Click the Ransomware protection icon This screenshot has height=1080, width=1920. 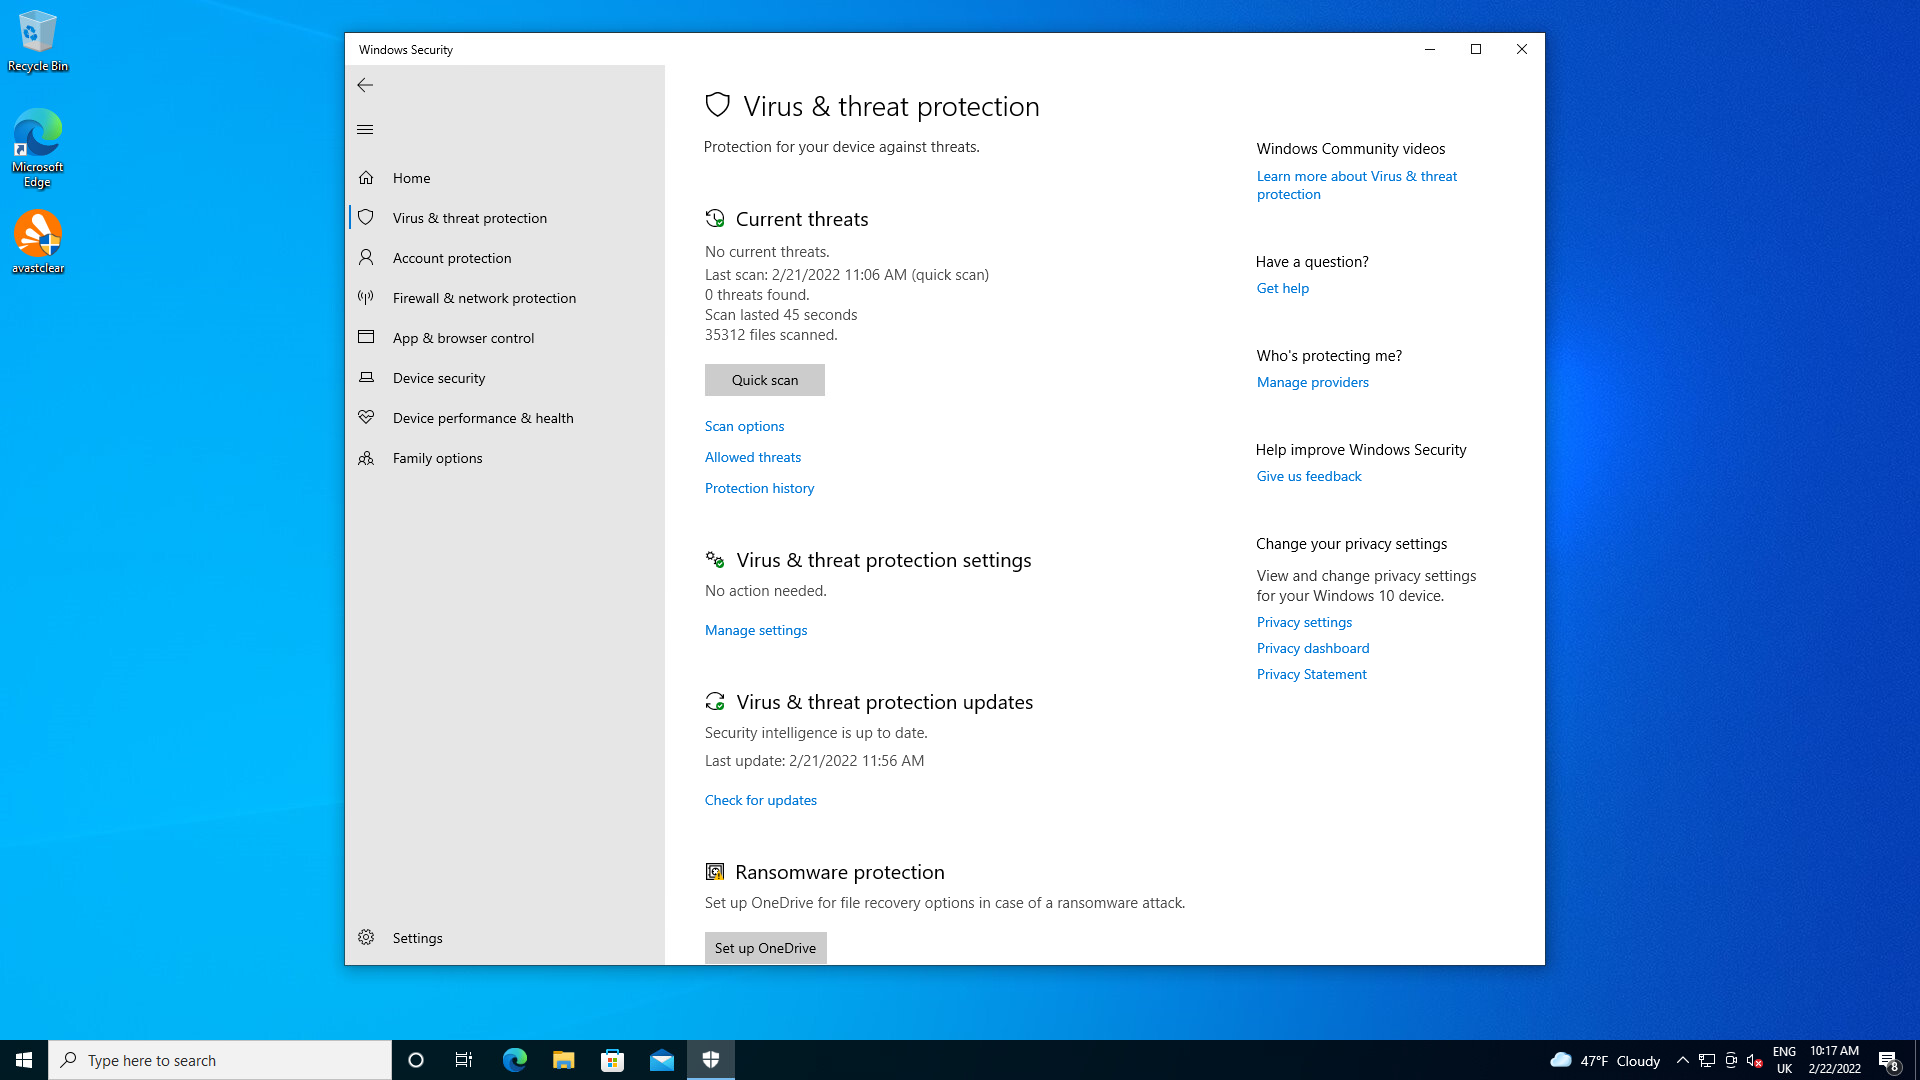(715, 872)
